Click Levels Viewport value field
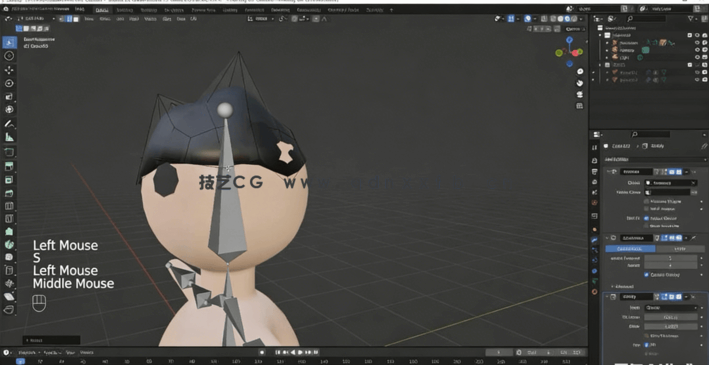The width and height of the screenshot is (709, 365). [x=671, y=258]
